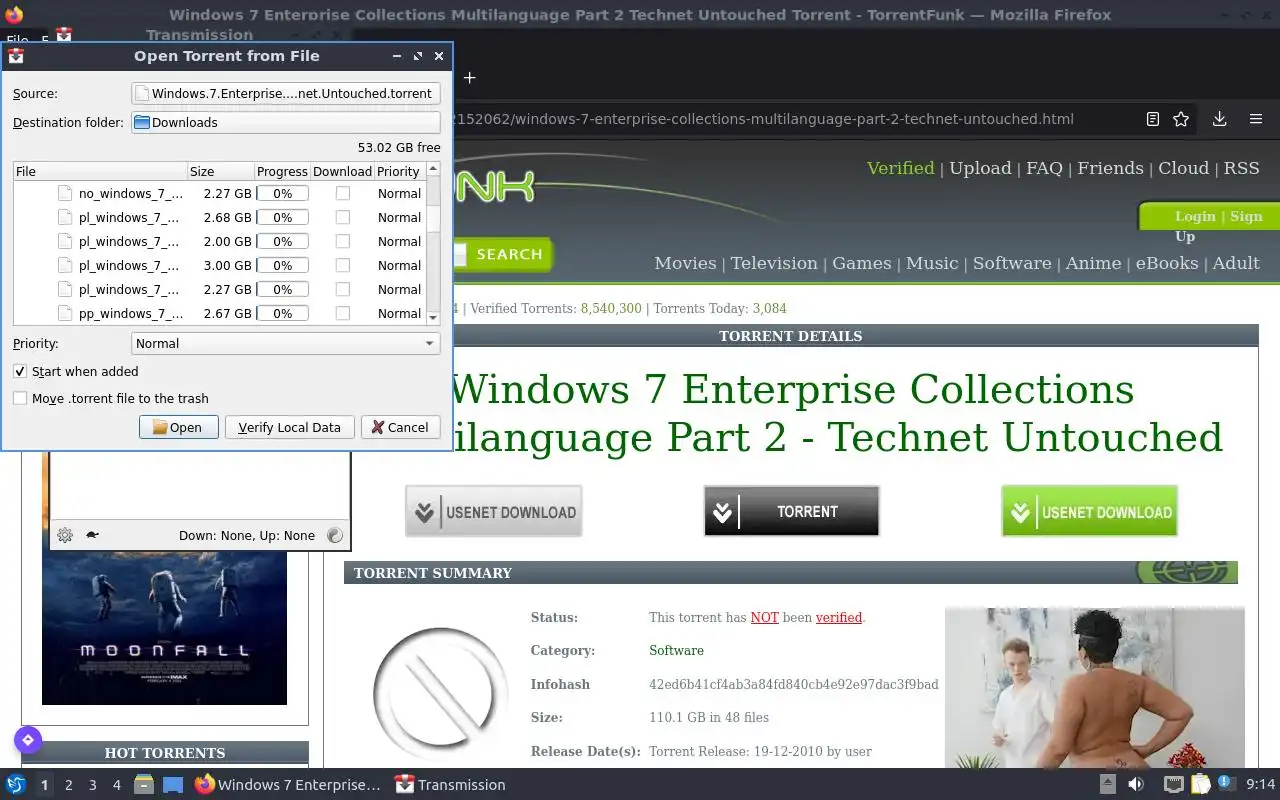
Task: Click Normal priority of the 3.00 GB file
Action: (x=399, y=265)
